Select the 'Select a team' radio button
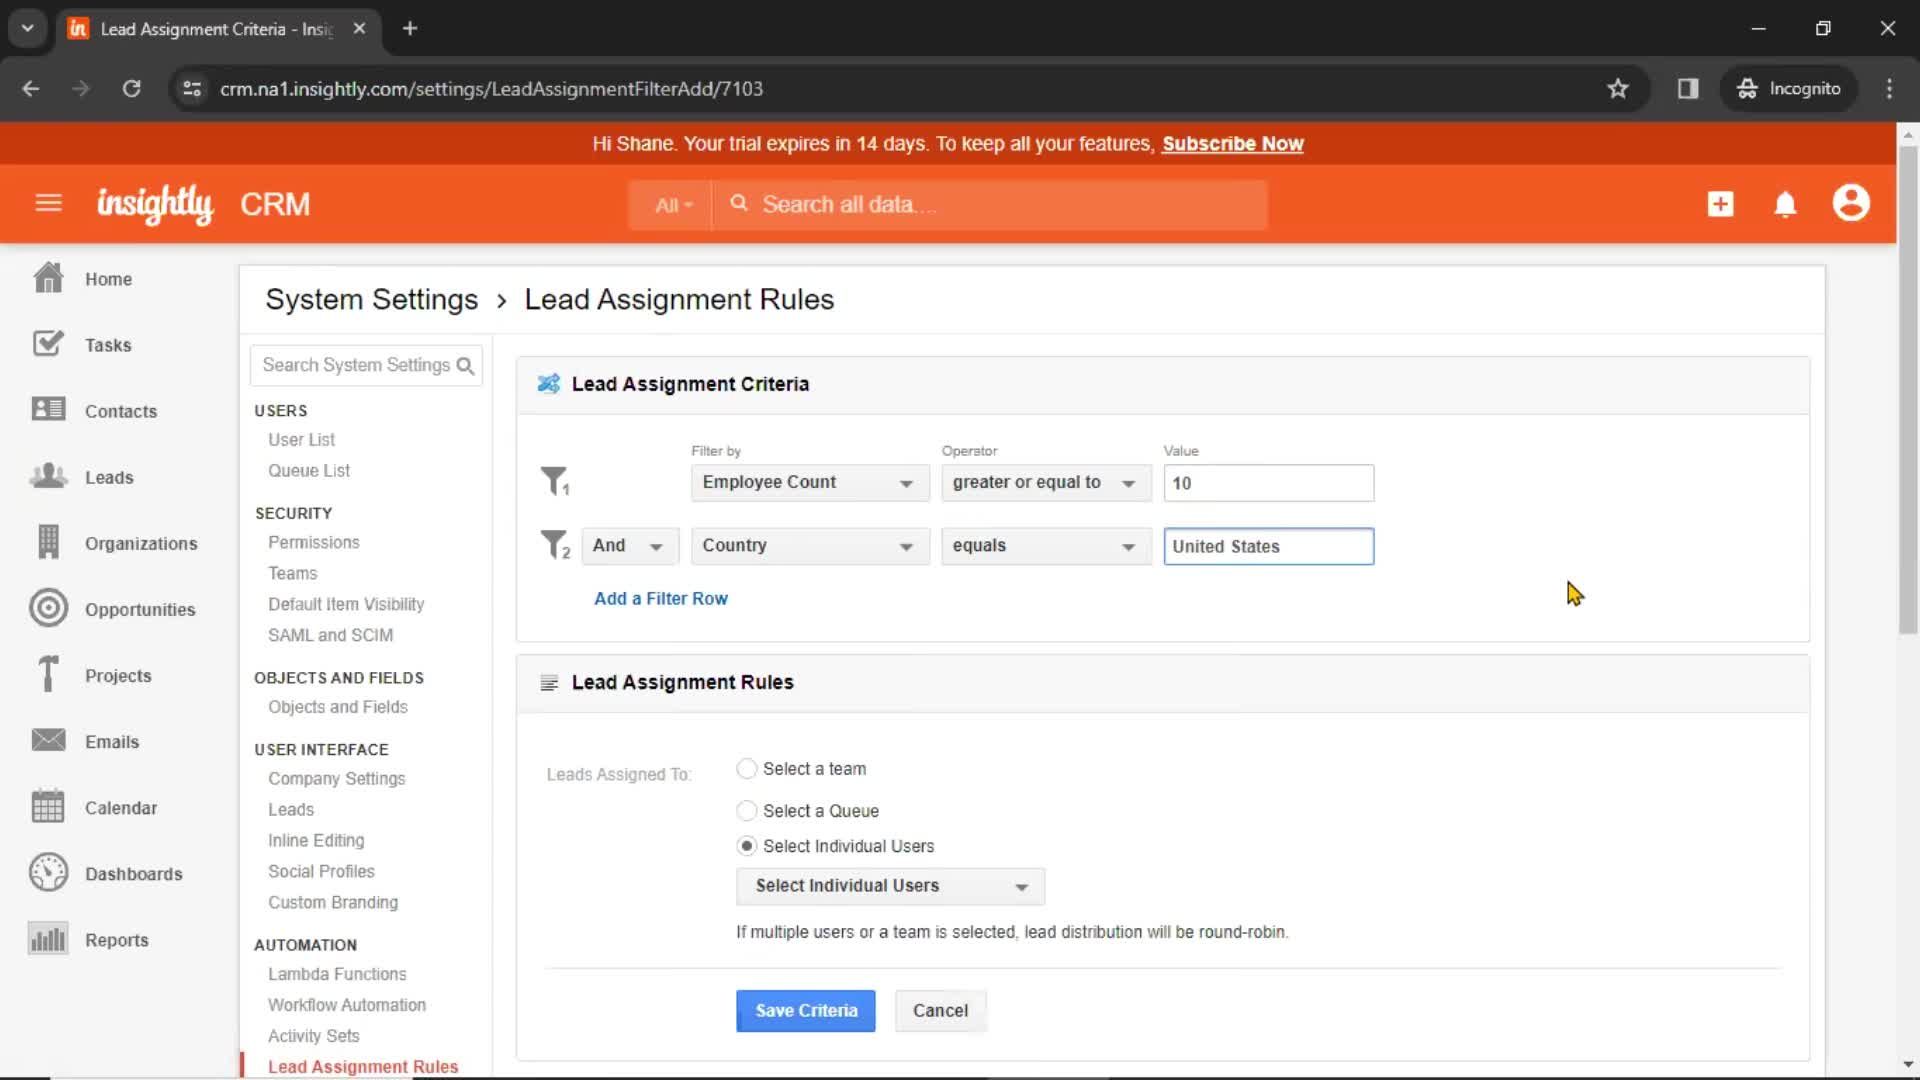The height and width of the screenshot is (1080, 1920). (746, 768)
